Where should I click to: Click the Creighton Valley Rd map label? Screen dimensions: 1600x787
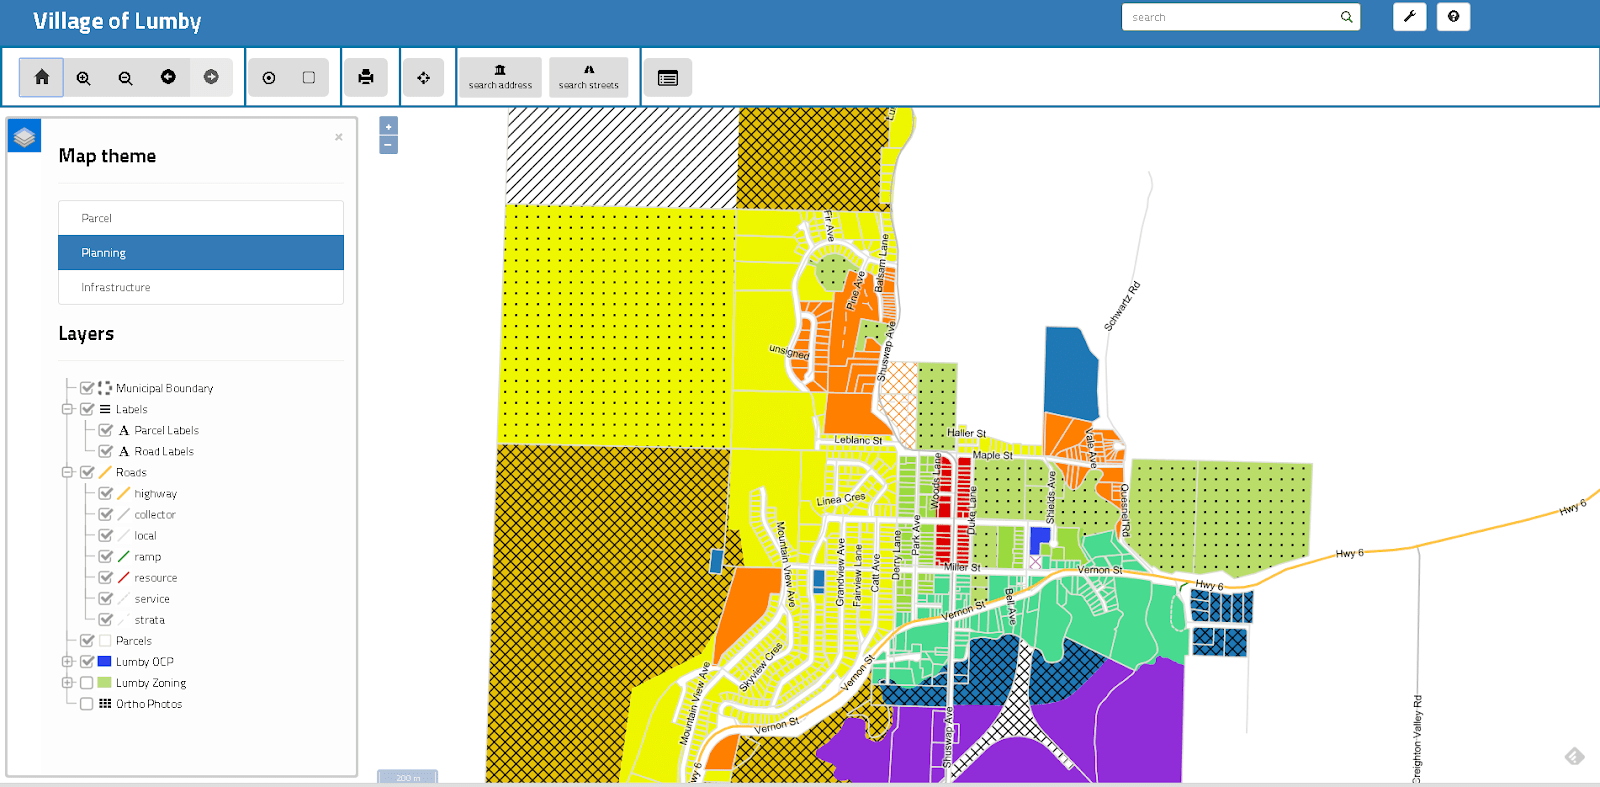[1418, 739]
